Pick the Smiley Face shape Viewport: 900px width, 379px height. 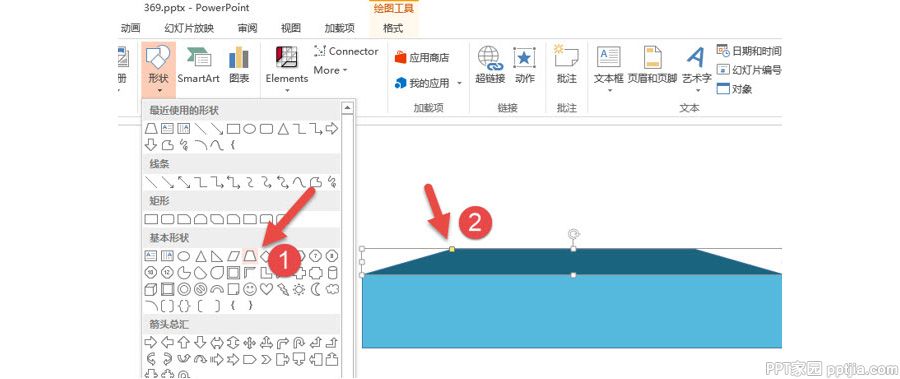250,289
